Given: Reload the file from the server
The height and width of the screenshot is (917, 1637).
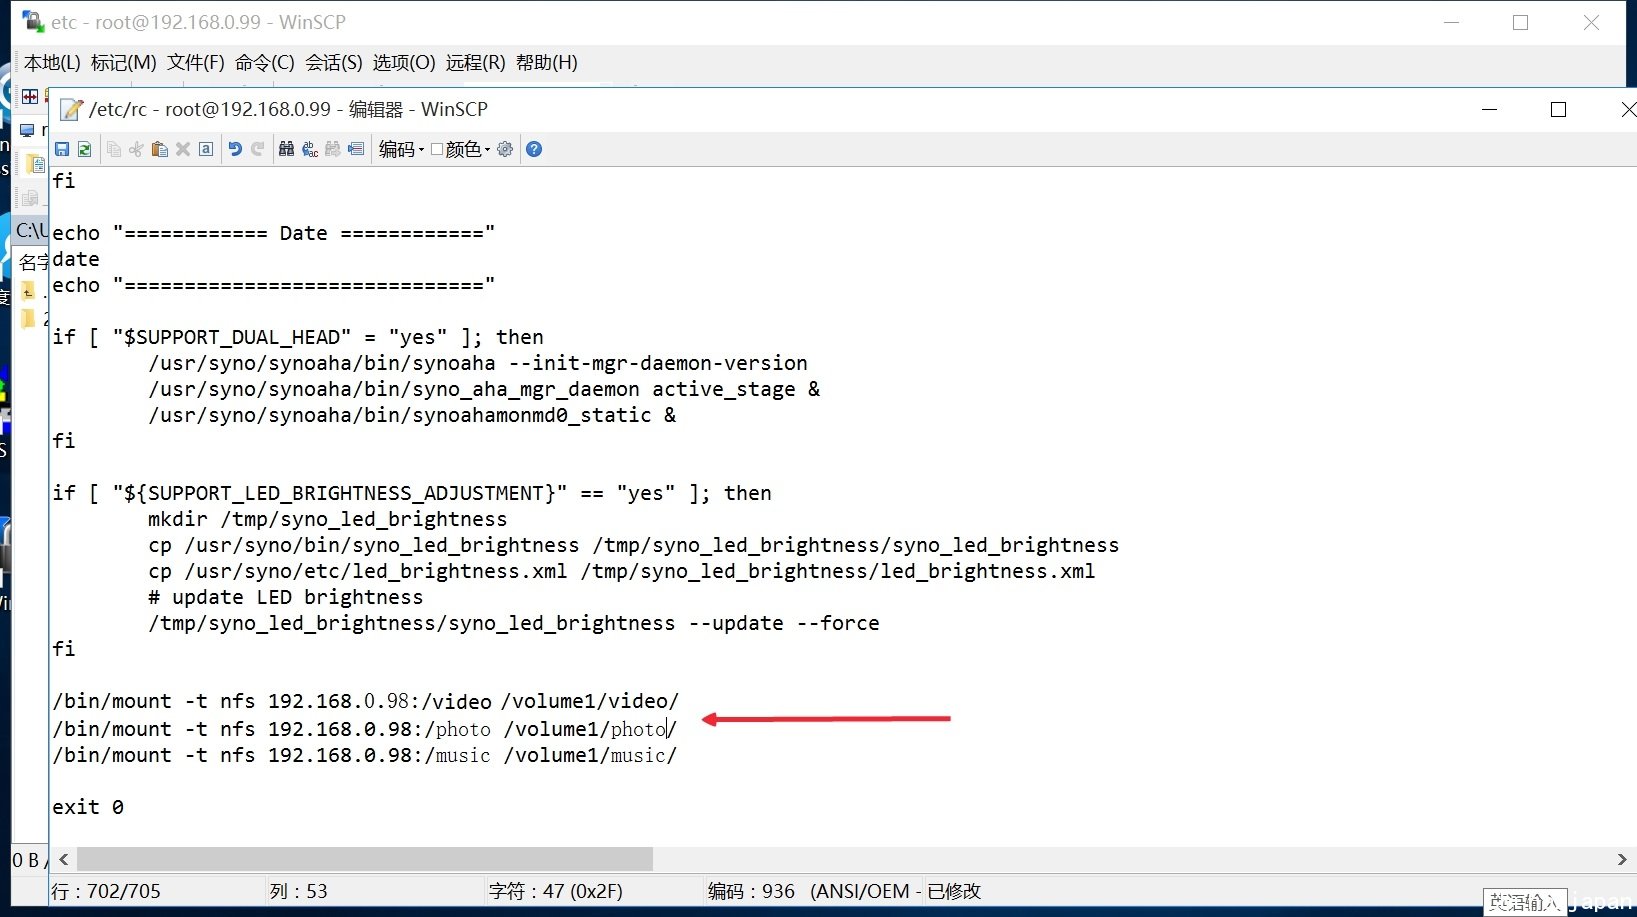Looking at the screenshot, I should point(85,149).
